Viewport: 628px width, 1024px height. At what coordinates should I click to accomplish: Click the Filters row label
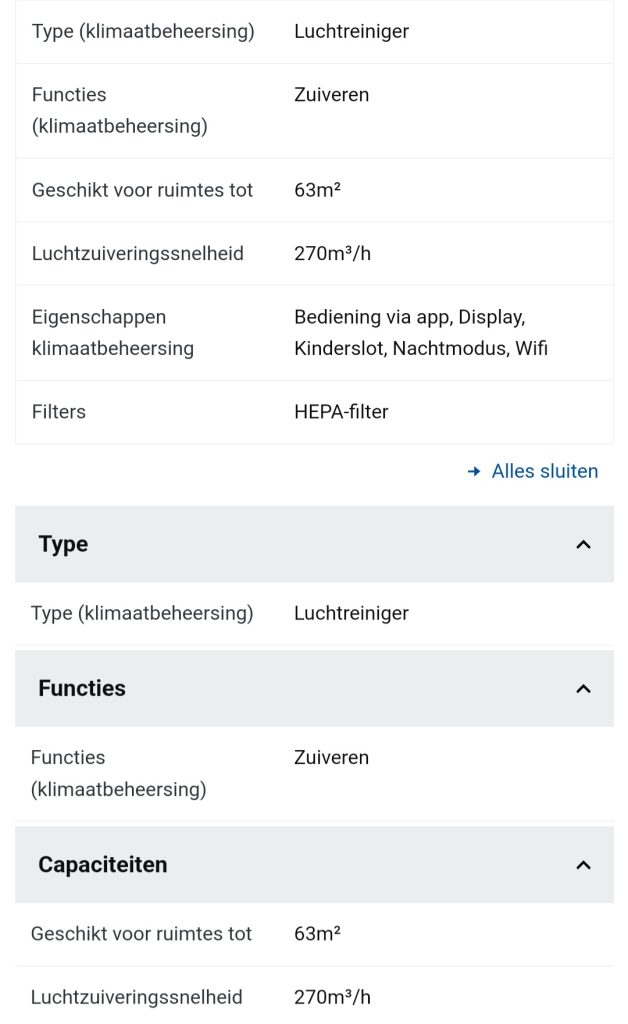tap(59, 412)
